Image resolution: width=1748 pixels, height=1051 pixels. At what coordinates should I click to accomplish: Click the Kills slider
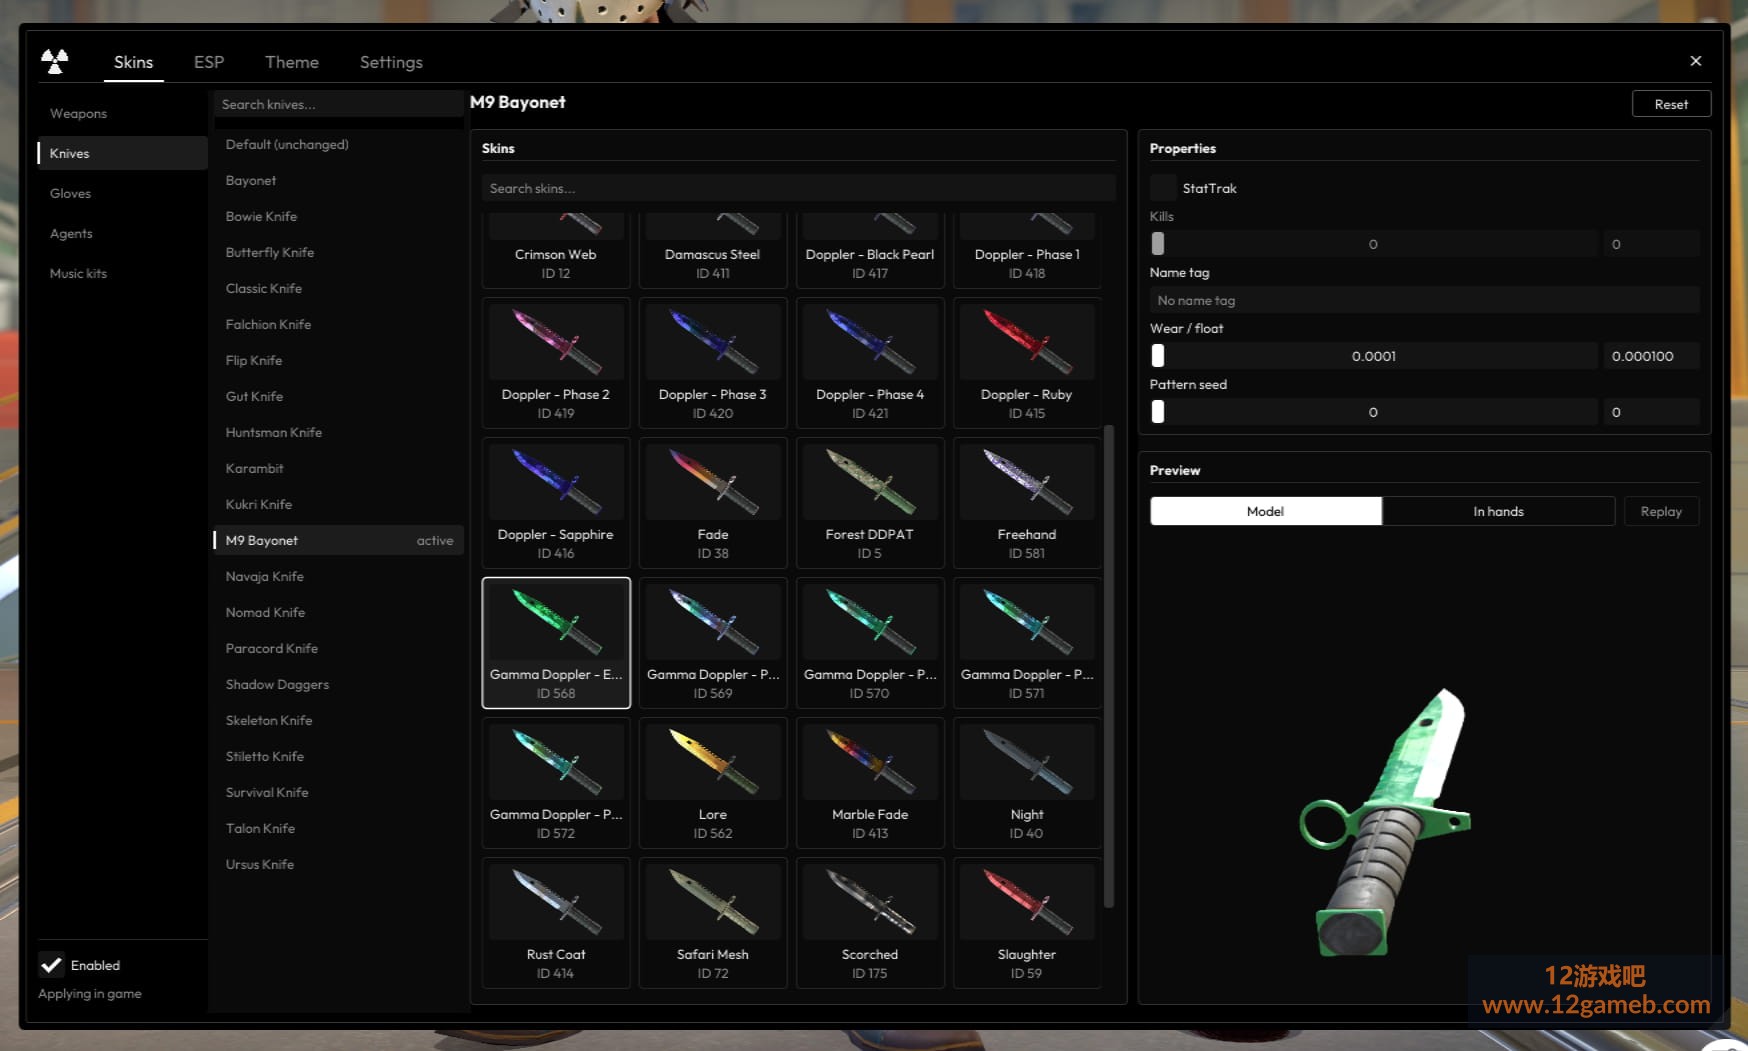1373,244
